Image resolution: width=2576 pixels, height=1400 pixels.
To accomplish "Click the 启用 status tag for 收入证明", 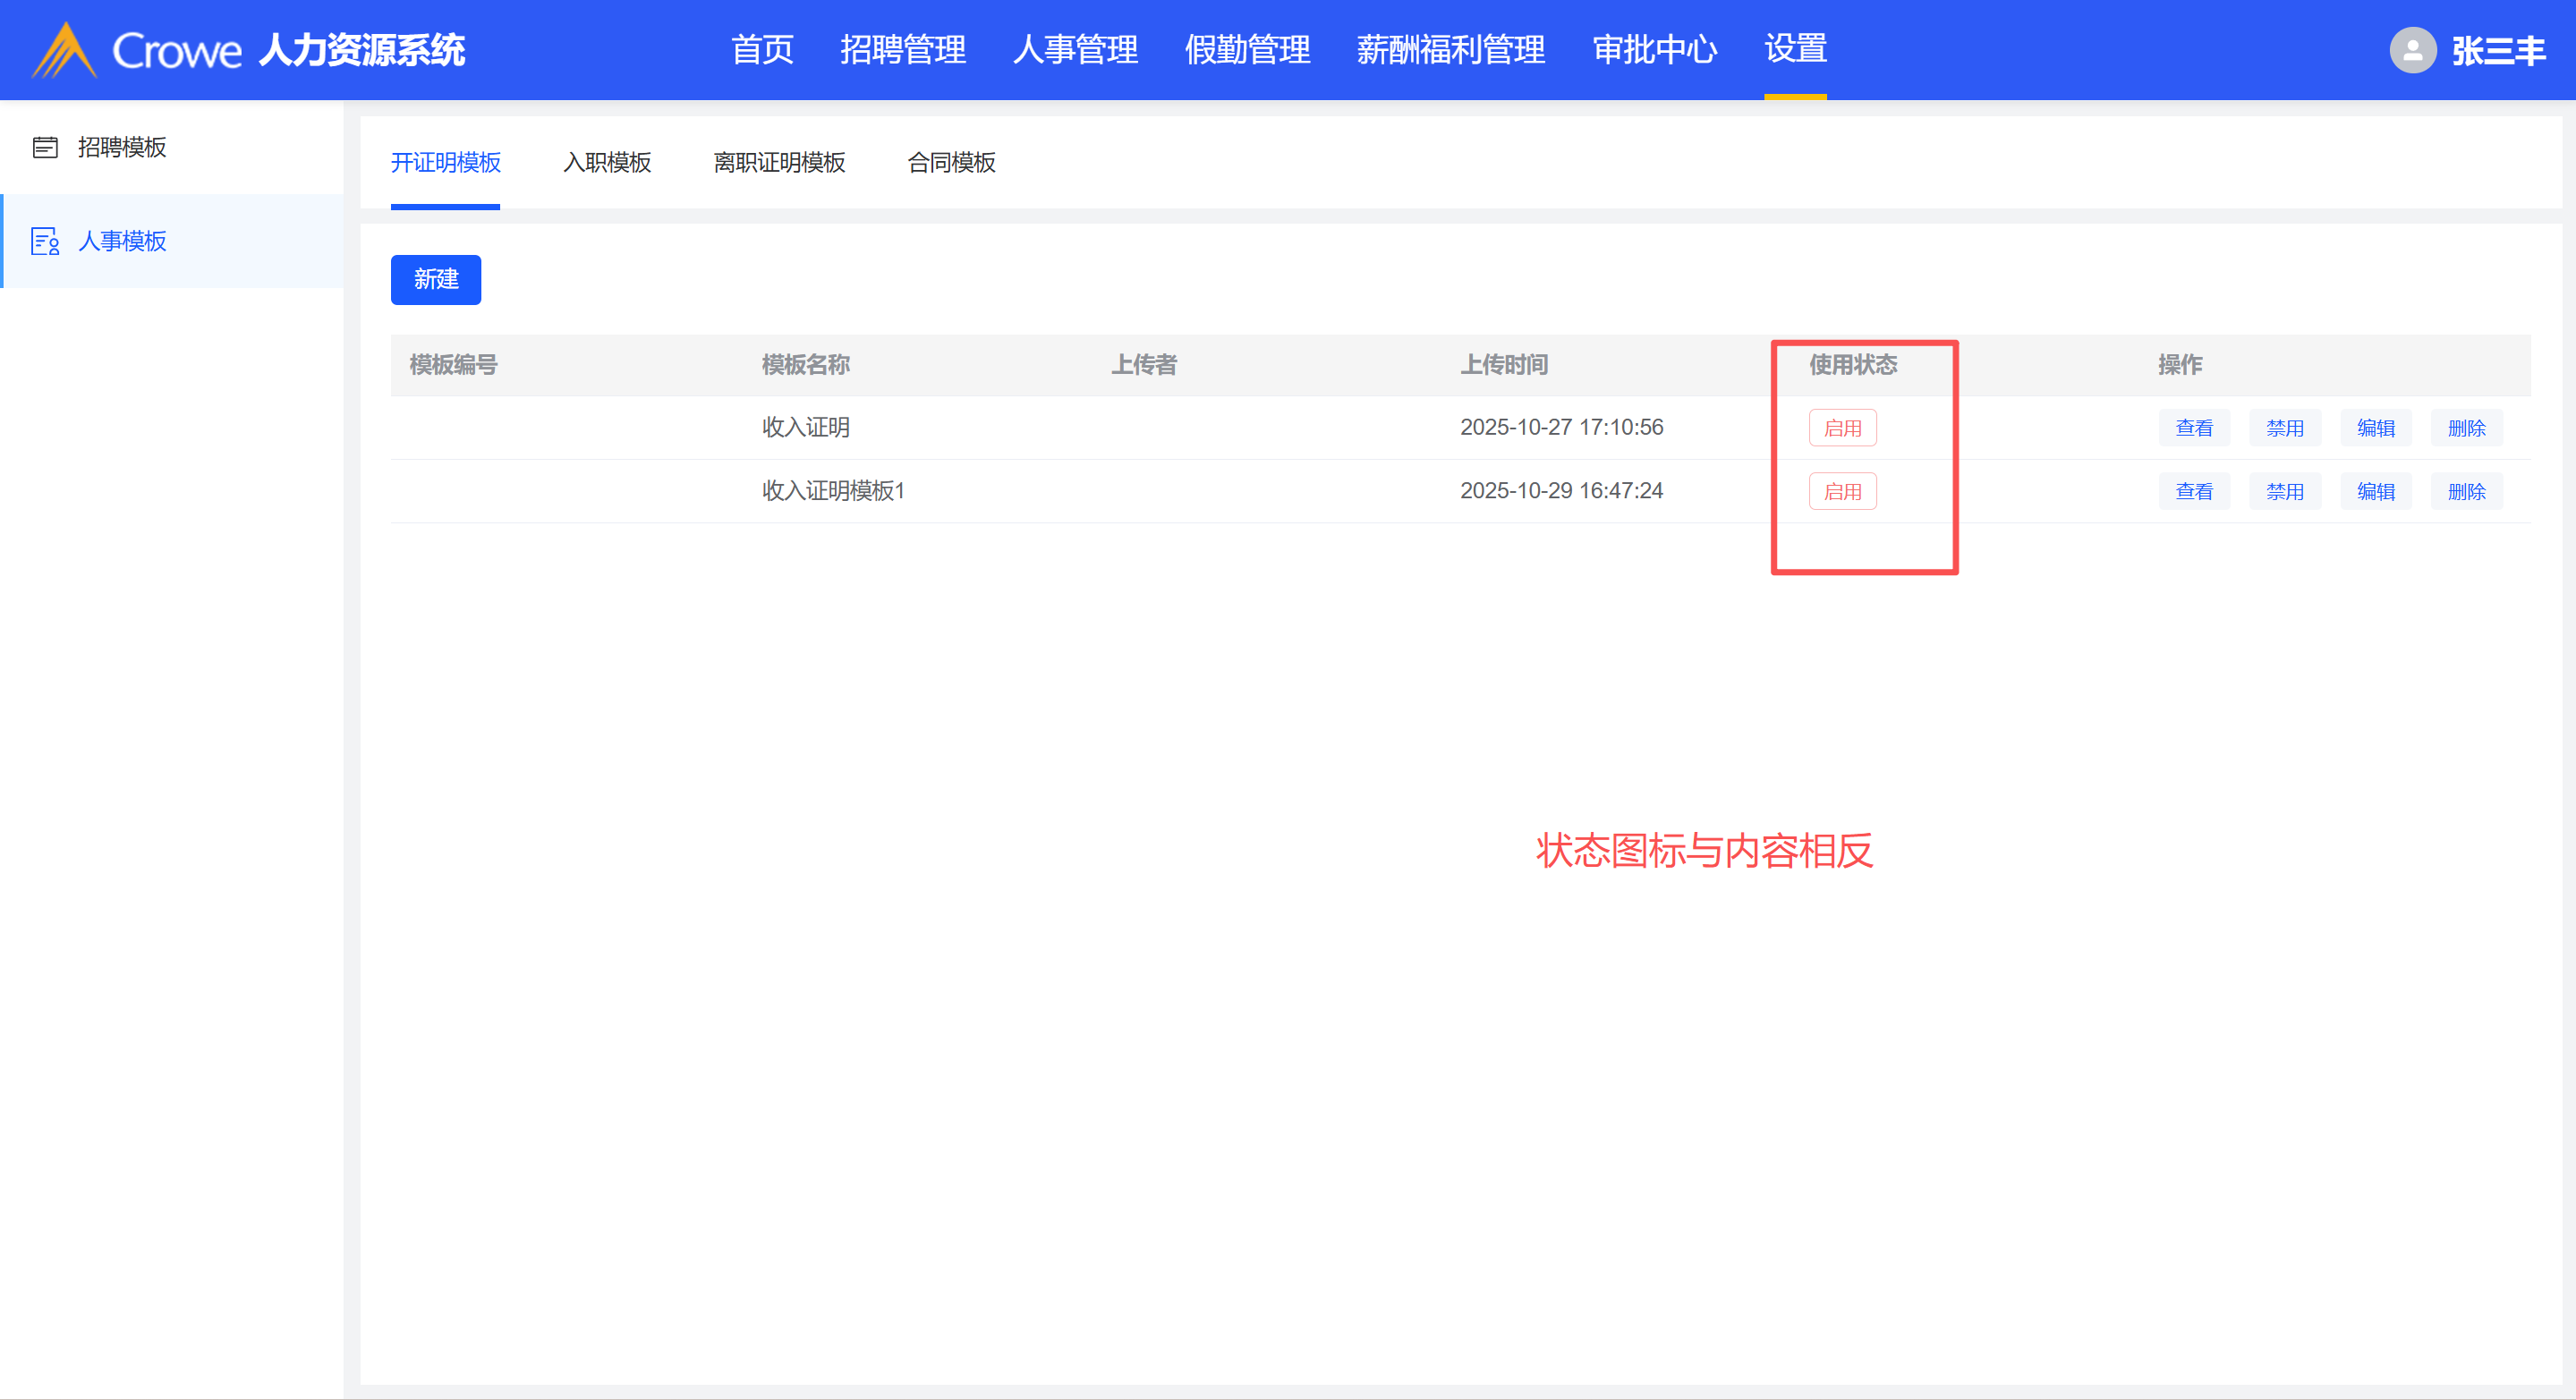I will (1842, 428).
